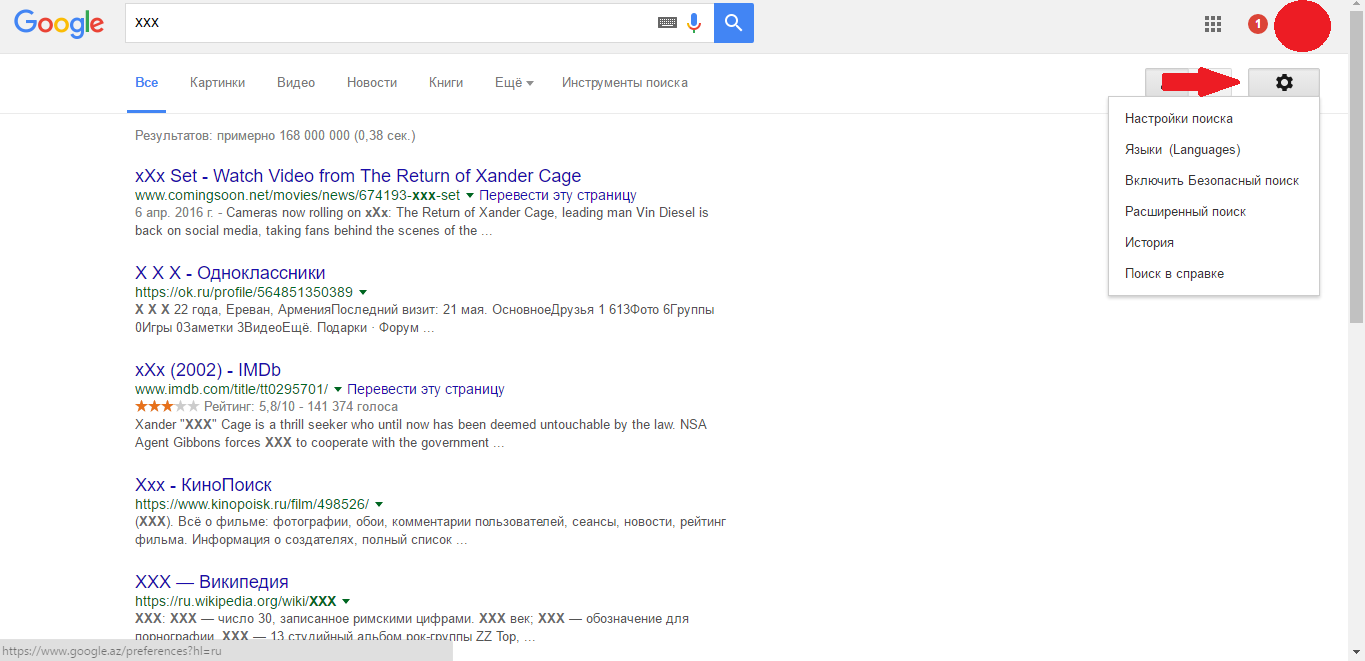Switch to the Все tab
Viewport: 1365px width, 661px height.
(147, 83)
